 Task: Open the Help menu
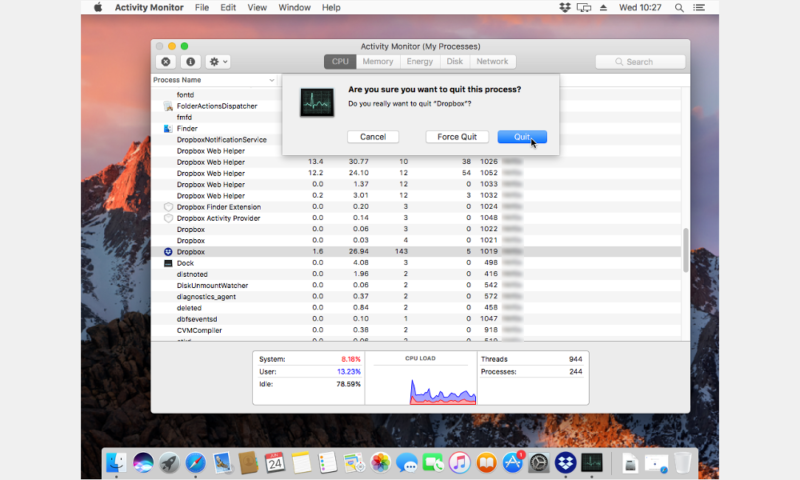coord(331,7)
